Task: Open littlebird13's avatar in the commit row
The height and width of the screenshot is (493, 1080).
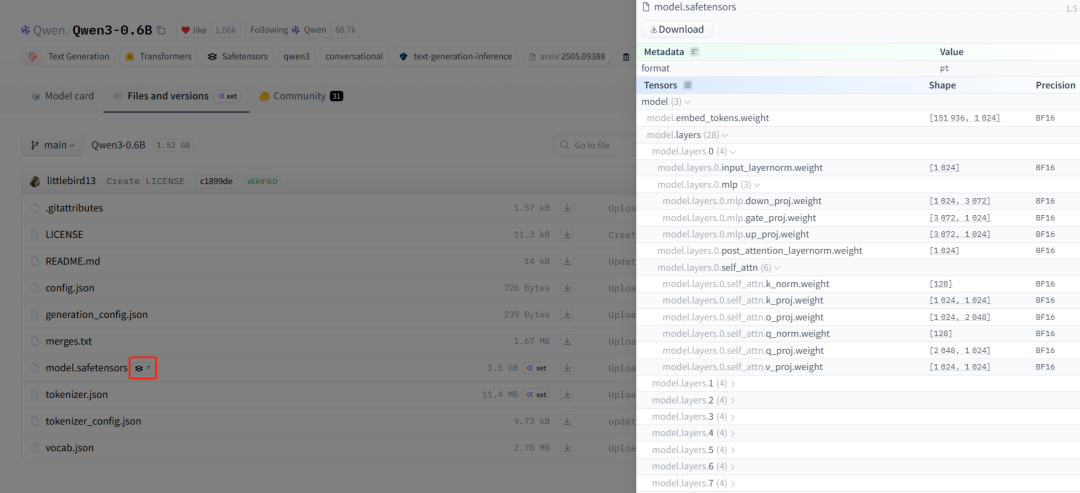Action: 36,181
